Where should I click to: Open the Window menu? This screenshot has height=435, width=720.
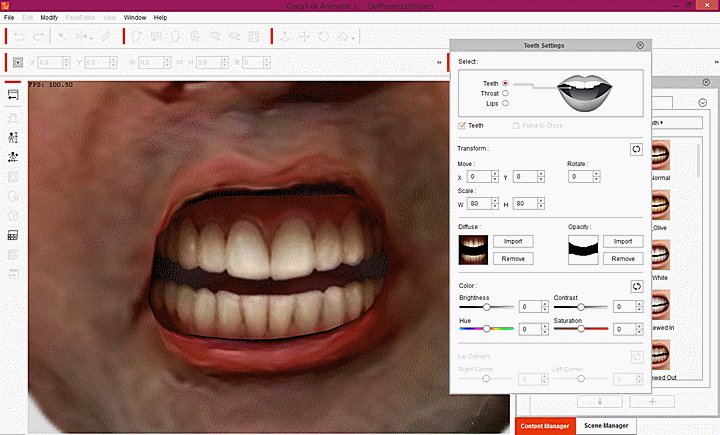coord(135,17)
